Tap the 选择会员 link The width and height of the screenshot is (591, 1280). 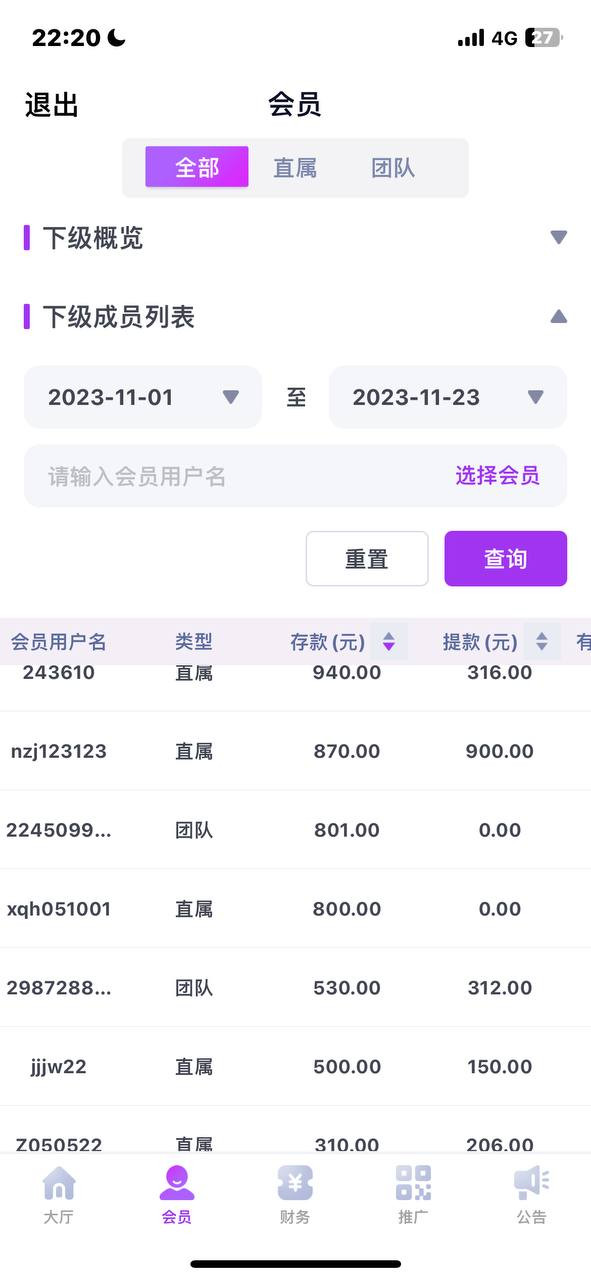pos(497,476)
